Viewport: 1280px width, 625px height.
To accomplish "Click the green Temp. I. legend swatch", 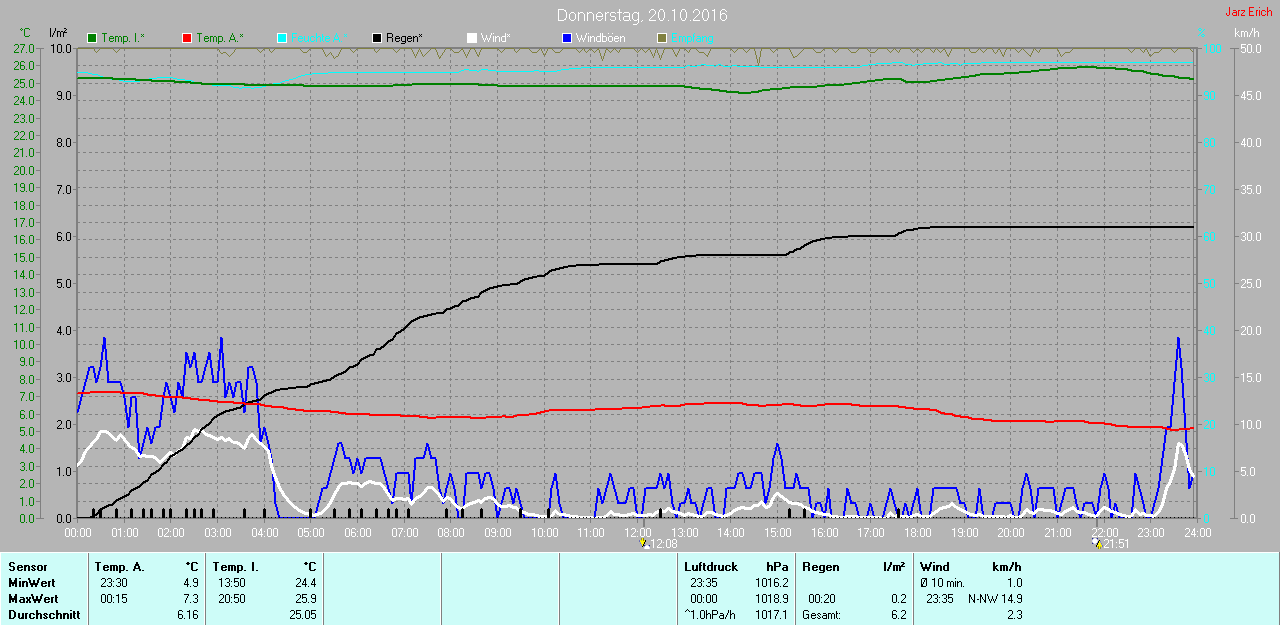I will click(93, 38).
